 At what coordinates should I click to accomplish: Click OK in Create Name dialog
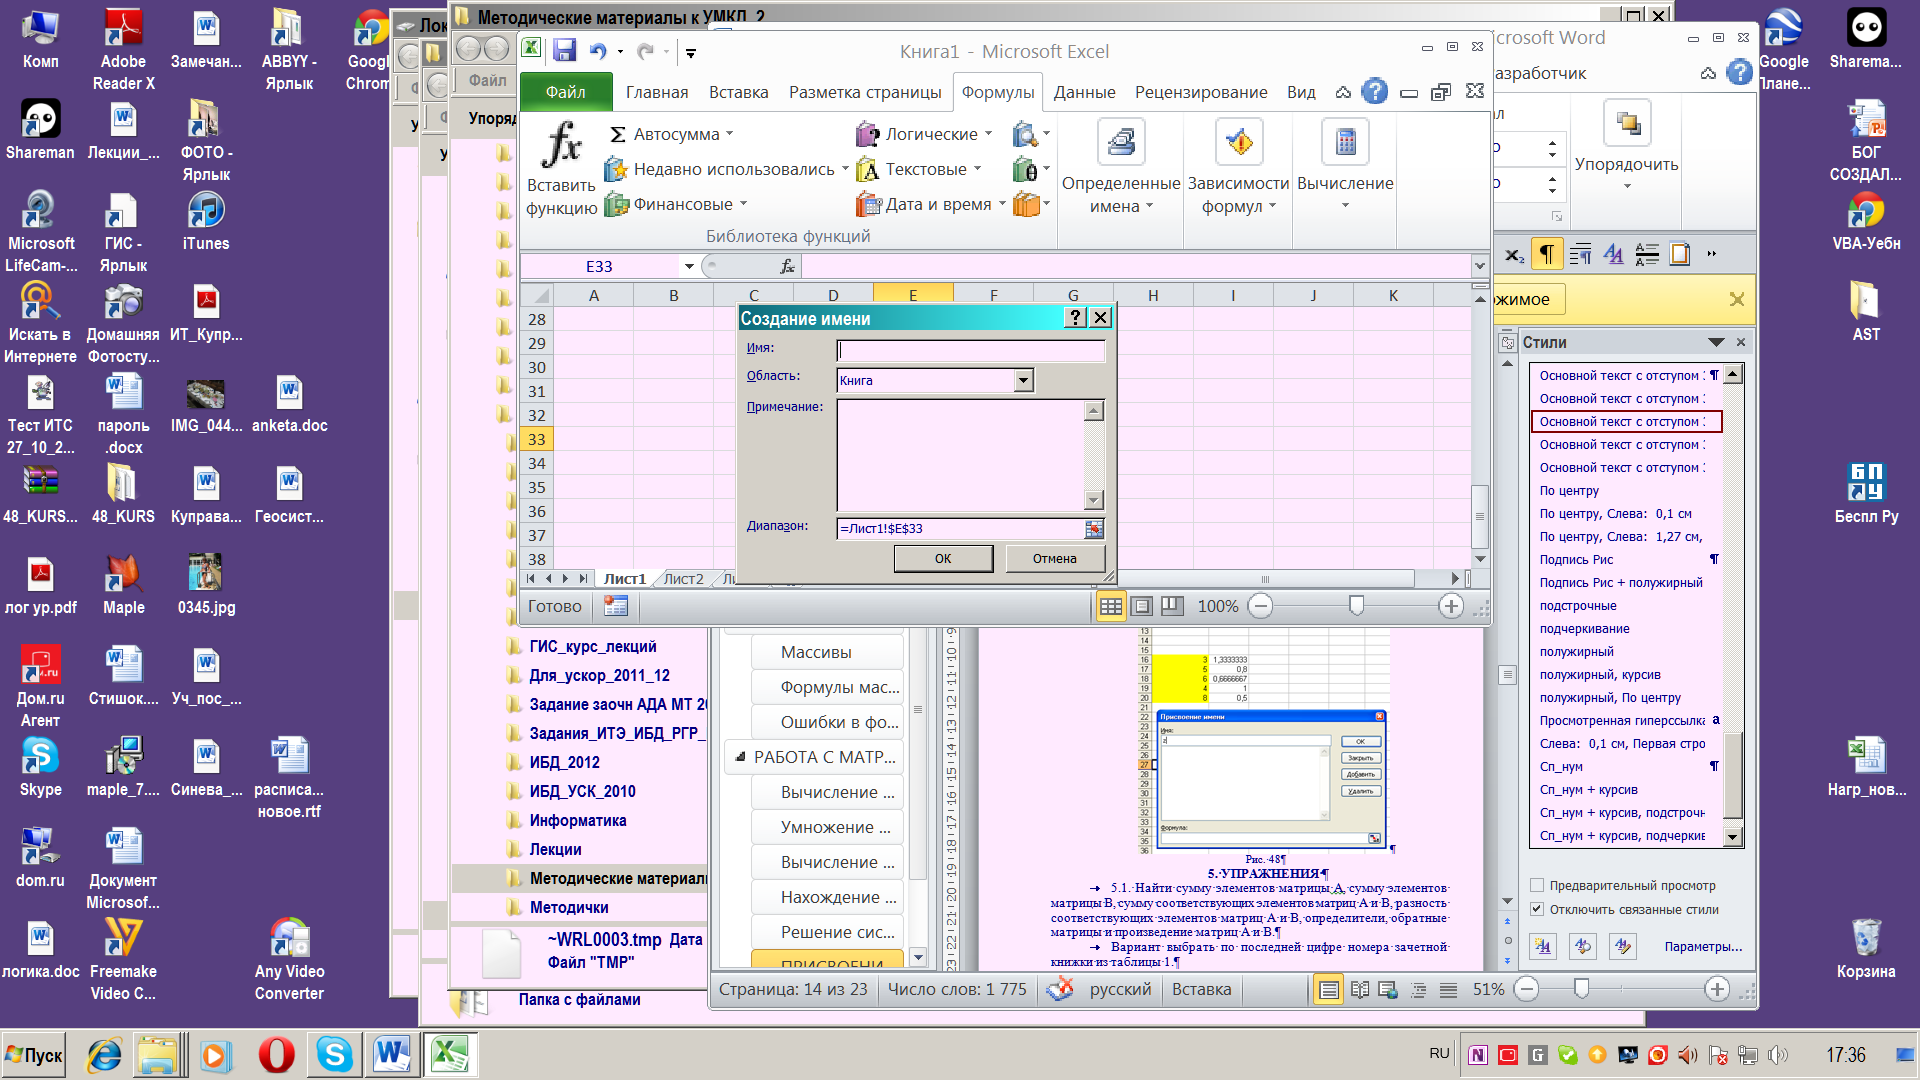pyautogui.click(x=943, y=559)
